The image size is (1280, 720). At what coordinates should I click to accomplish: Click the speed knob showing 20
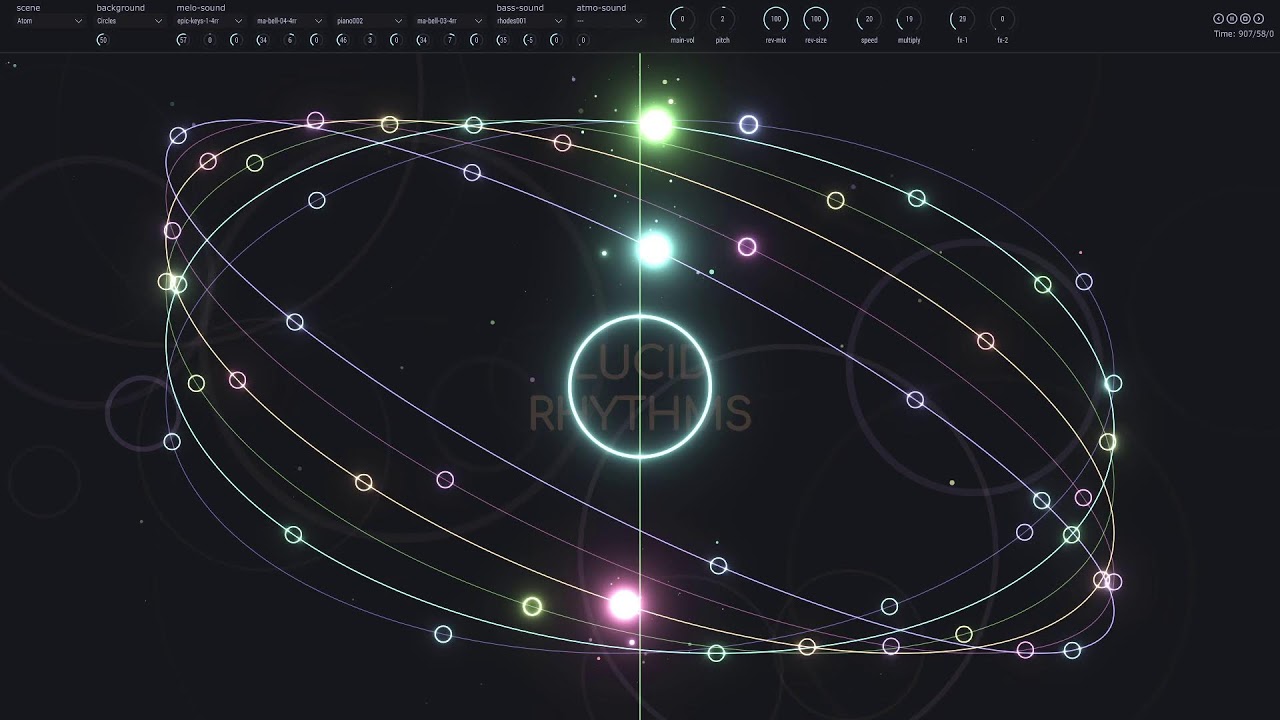click(x=869, y=19)
